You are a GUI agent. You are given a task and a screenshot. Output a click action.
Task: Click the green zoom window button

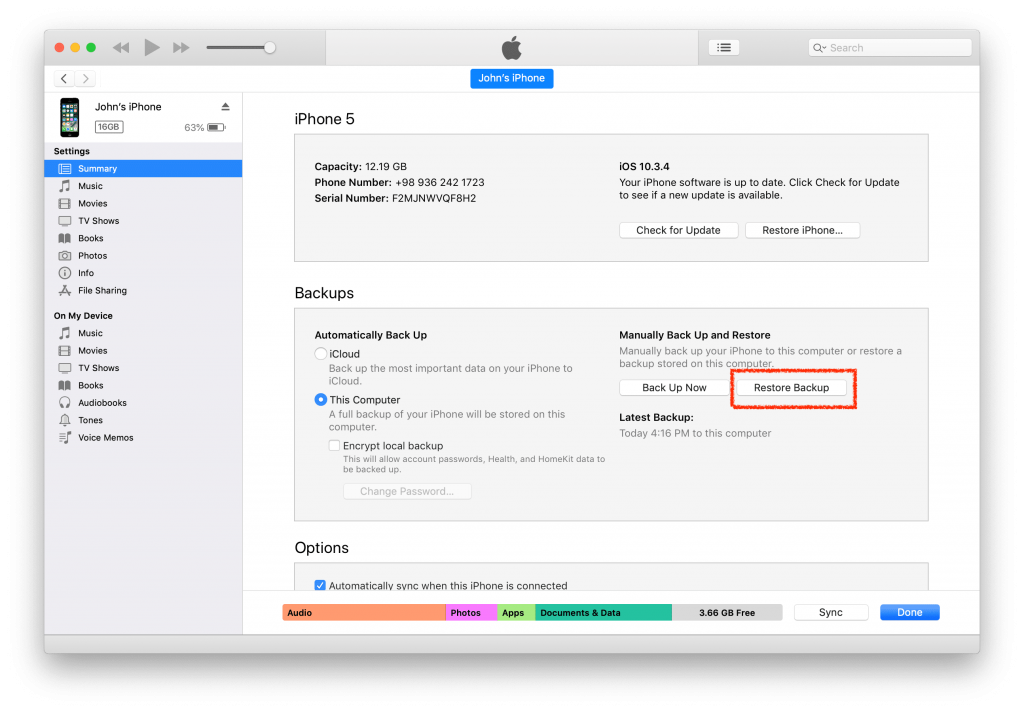[x=91, y=48]
